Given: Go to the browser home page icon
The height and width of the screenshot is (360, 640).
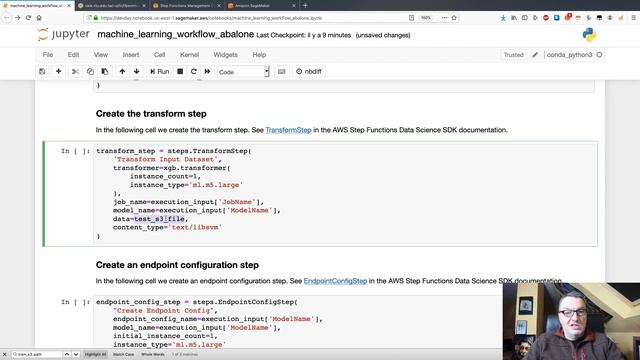Looking at the screenshot, I should pyautogui.click(x=39, y=18).
